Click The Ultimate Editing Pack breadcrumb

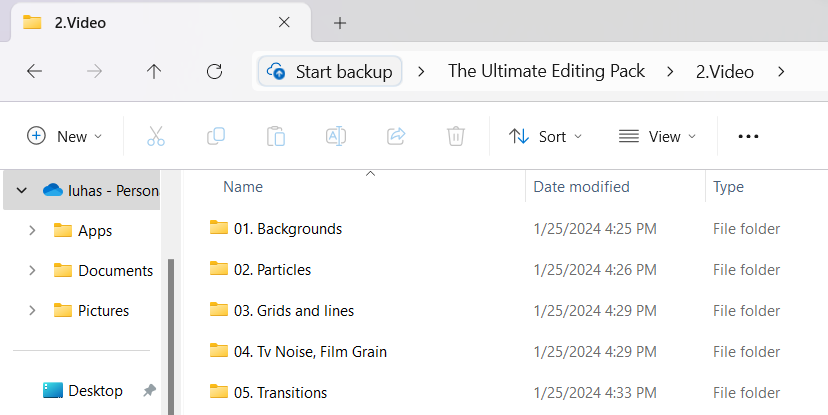(546, 71)
